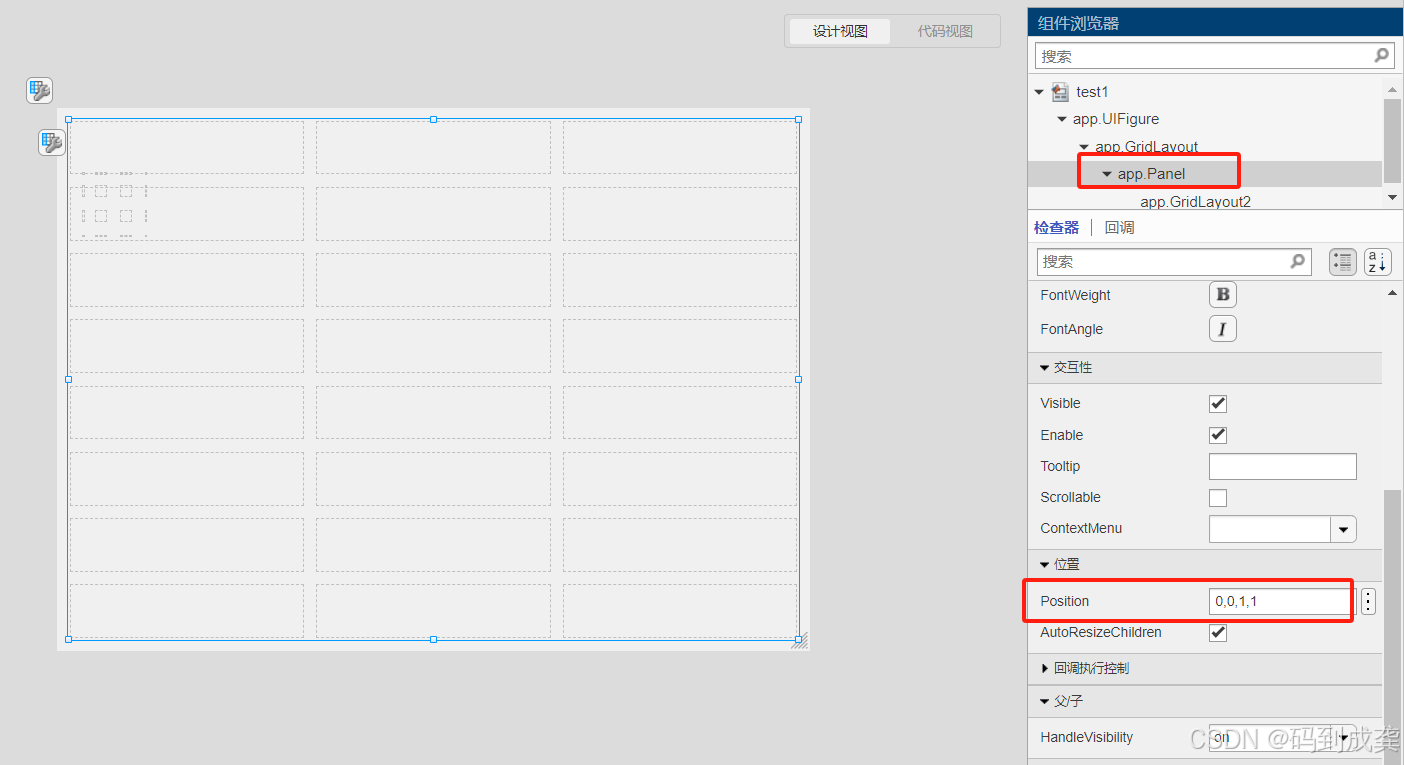Collapse the 位置 section
The image size is (1404, 765).
pyautogui.click(x=1045, y=565)
